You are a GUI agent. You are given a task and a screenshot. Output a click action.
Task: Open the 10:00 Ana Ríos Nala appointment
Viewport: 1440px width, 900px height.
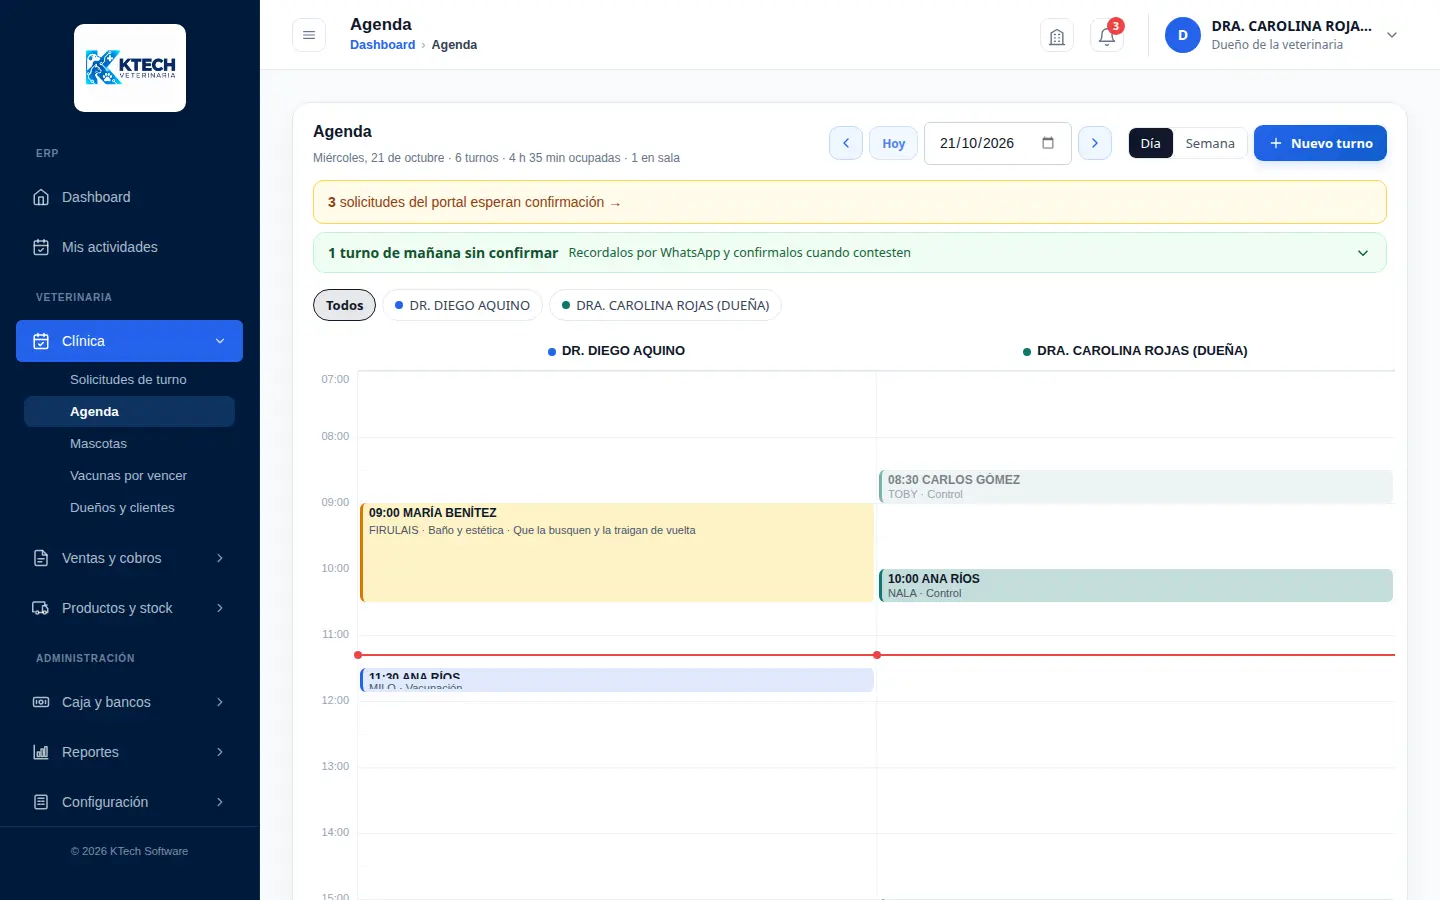click(1136, 586)
